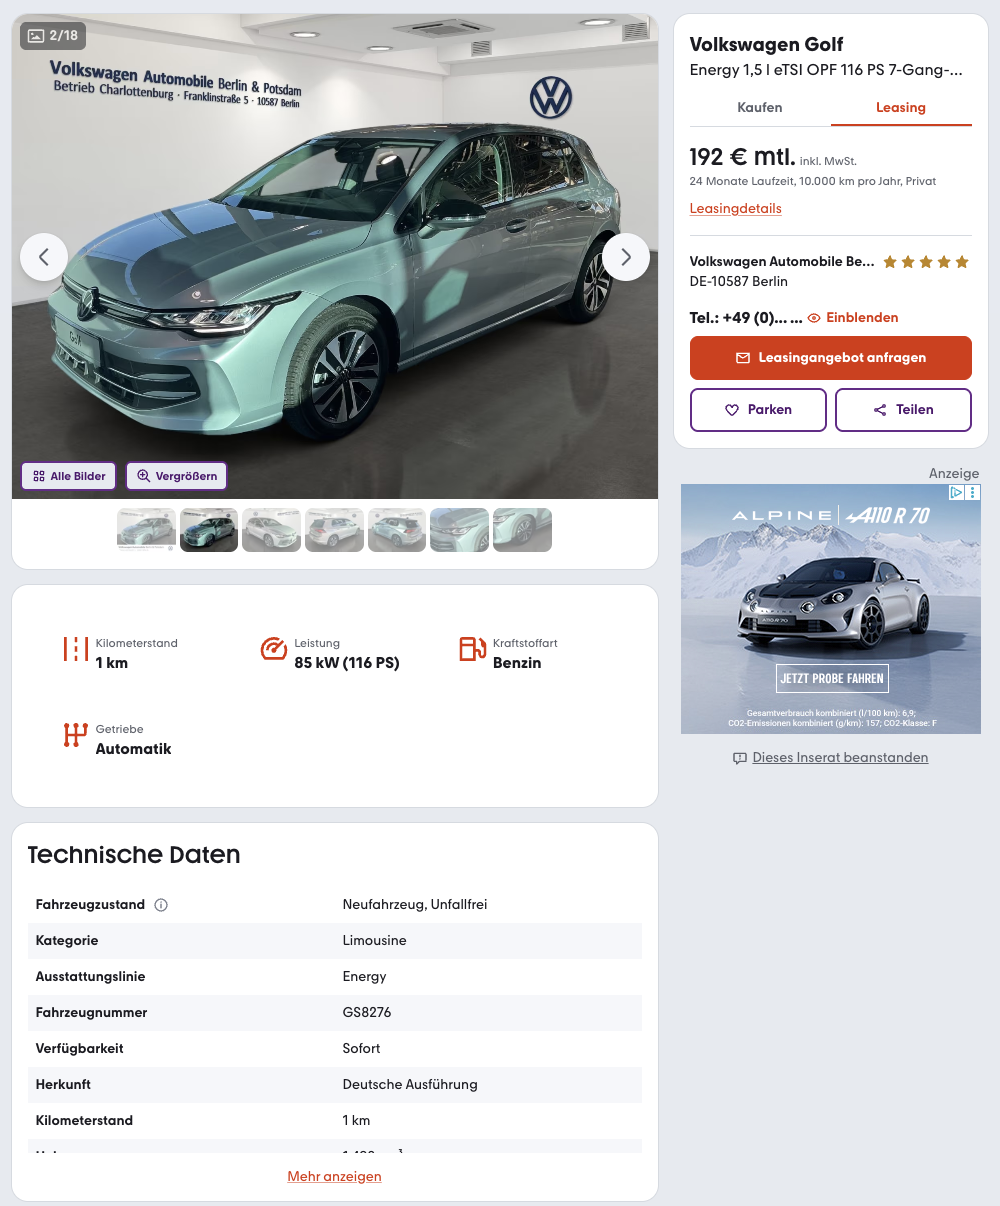
Task: Select the first thumbnail in photo strip
Action: tap(147, 530)
